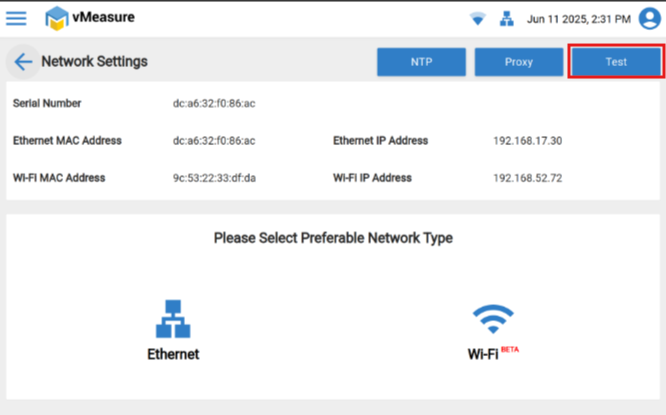Select the large Ethernet network icon
The height and width of the screenshot is (415, 666).
(x=173, y=320)
